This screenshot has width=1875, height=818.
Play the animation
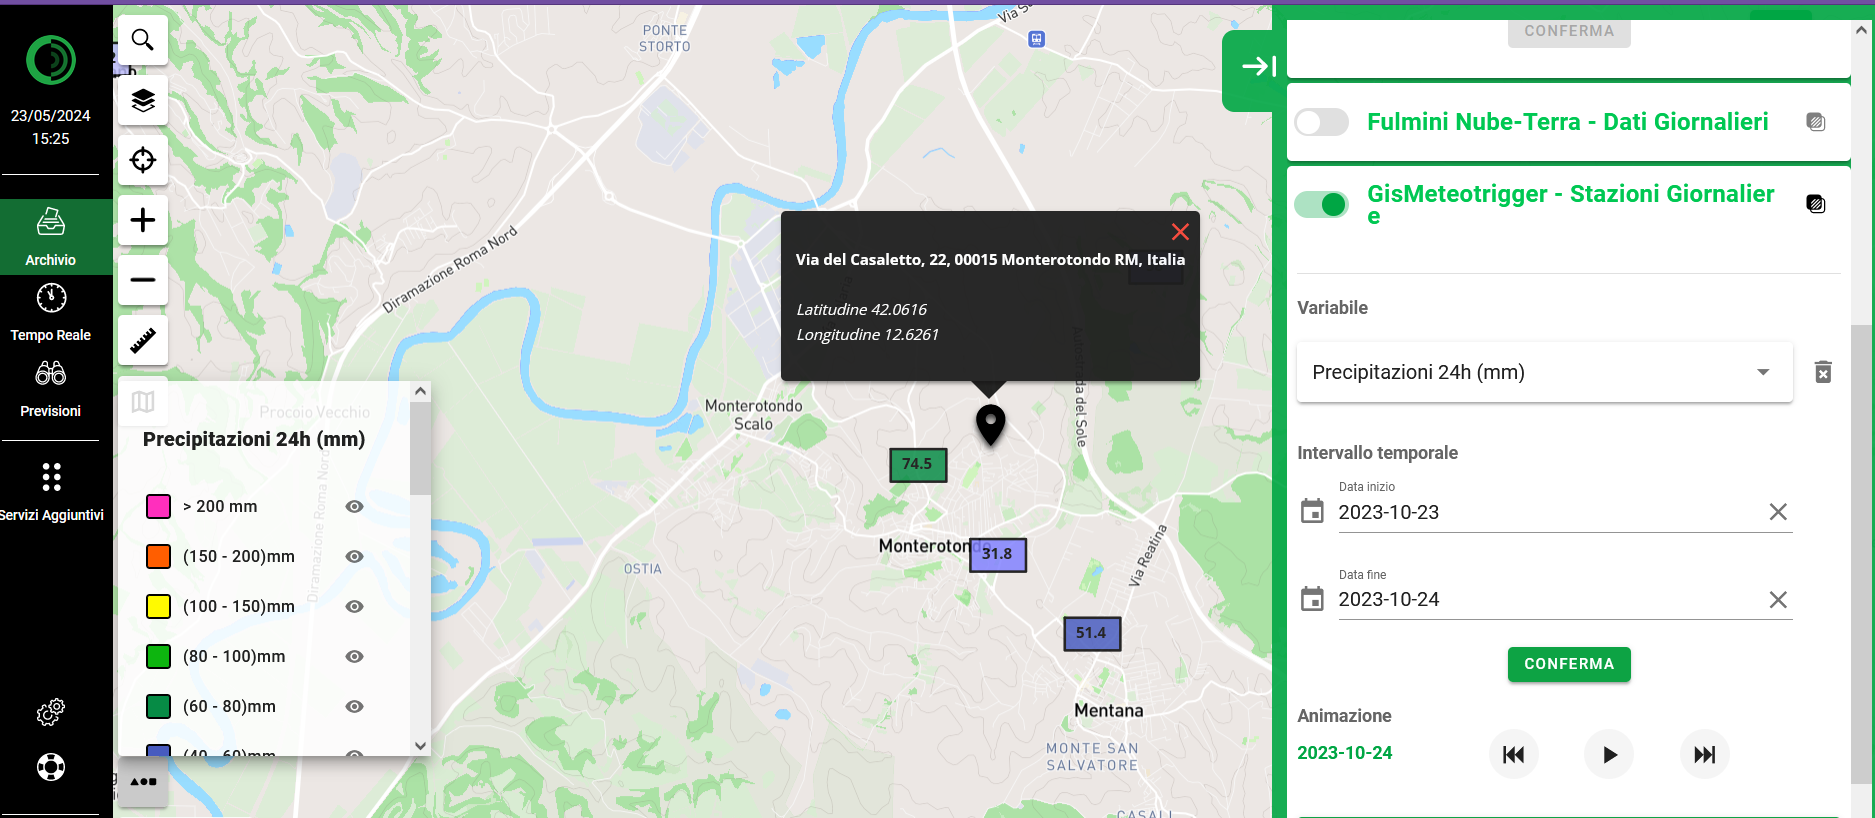click(1608, 755)
